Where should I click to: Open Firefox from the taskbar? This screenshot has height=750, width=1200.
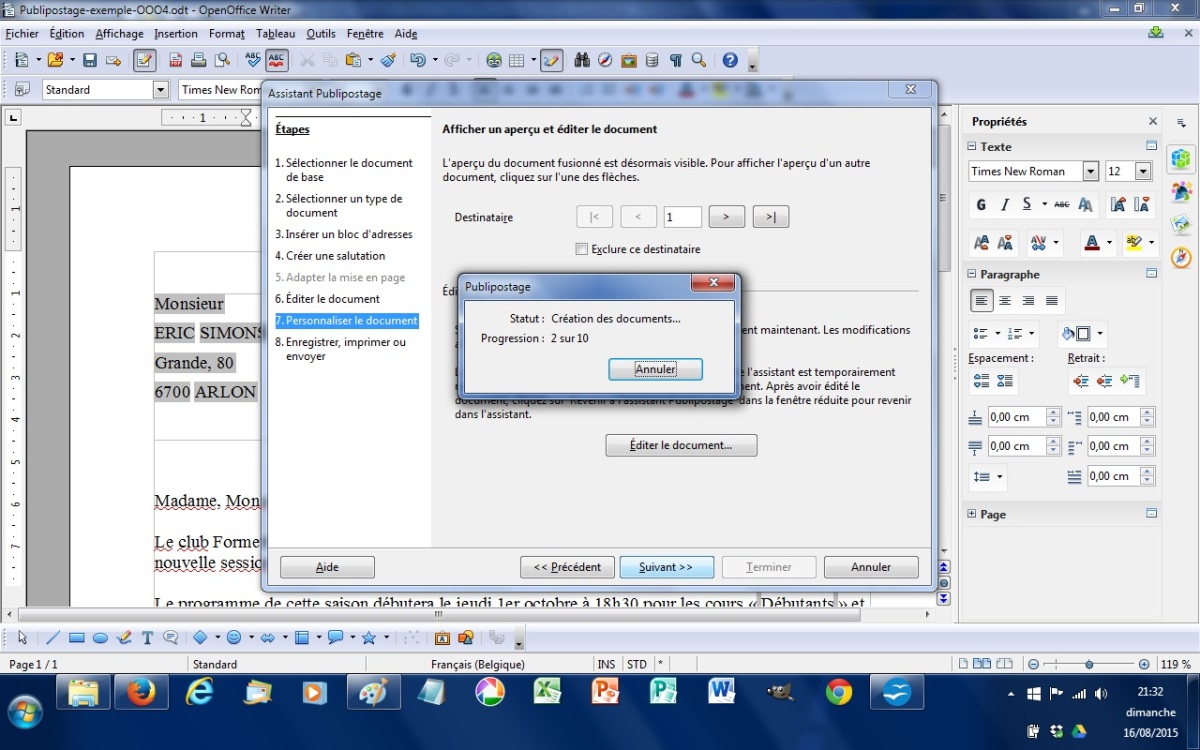coord(142,692)
